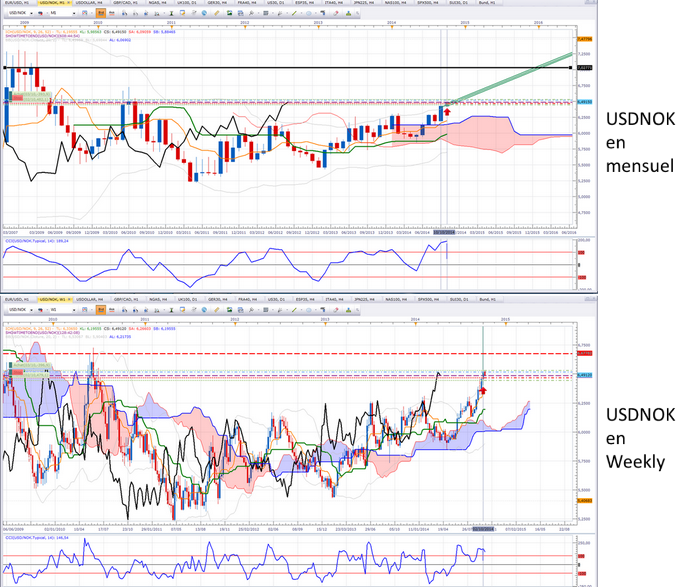The height and width of the screenshot is (587, 700).
Task: Click the print chart icon in monthly toolbar
Action: (241, 13)
